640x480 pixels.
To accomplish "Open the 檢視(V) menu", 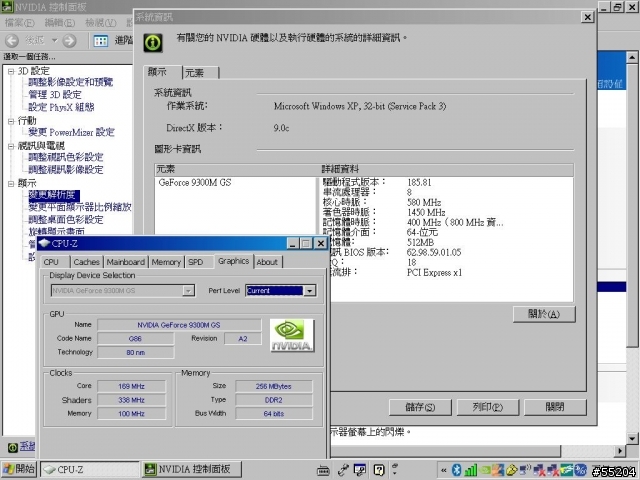I will click(101, 22).
